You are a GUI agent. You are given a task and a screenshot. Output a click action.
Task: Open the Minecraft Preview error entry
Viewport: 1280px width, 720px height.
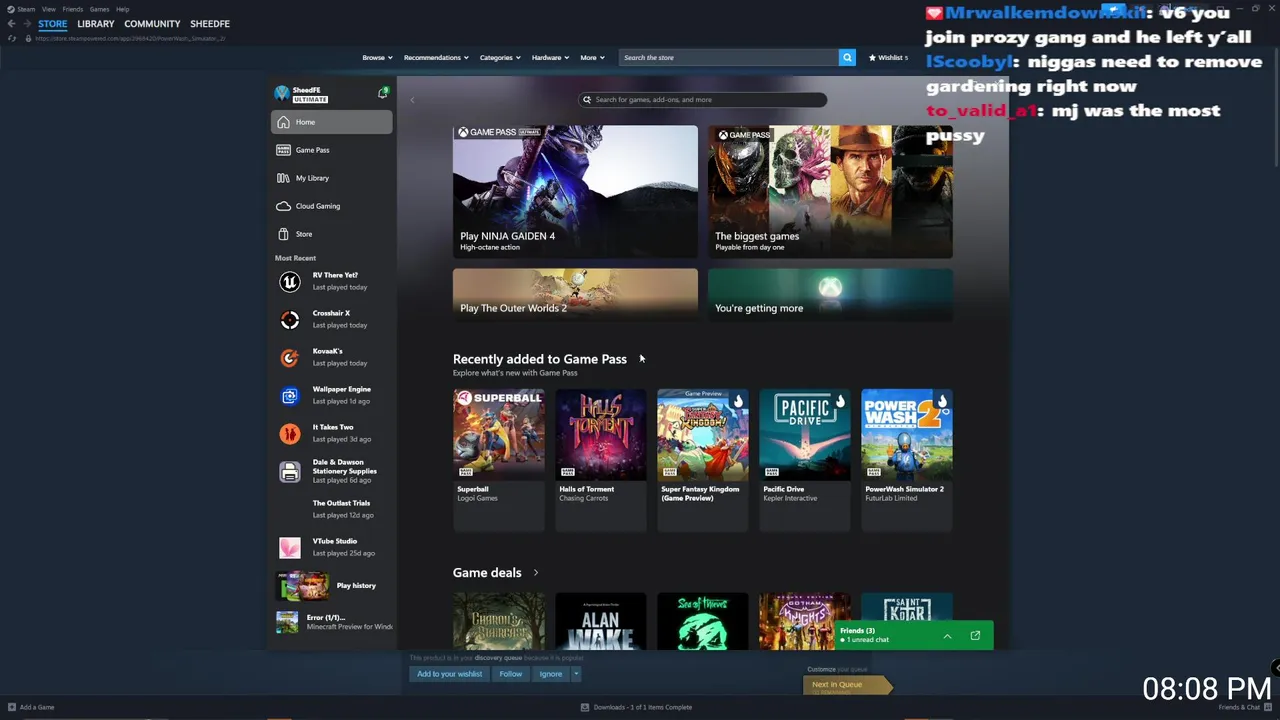point(331,622)
